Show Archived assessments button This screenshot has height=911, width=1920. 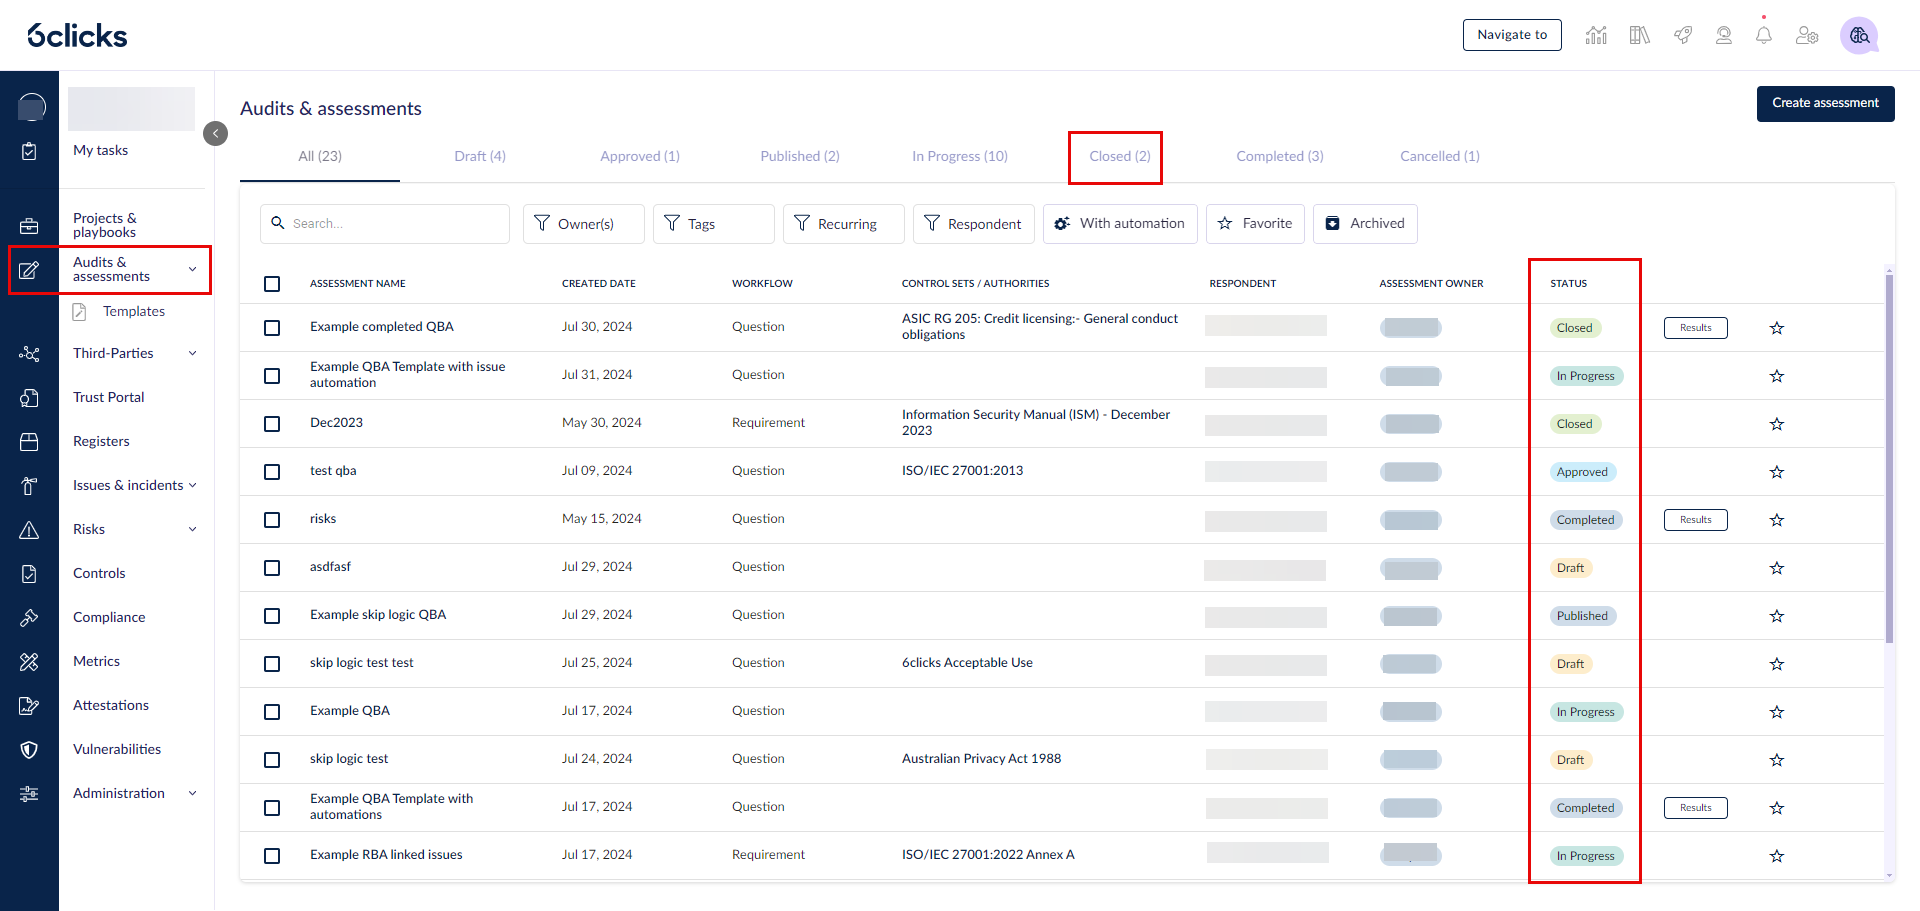click(x=1365, y=224)
